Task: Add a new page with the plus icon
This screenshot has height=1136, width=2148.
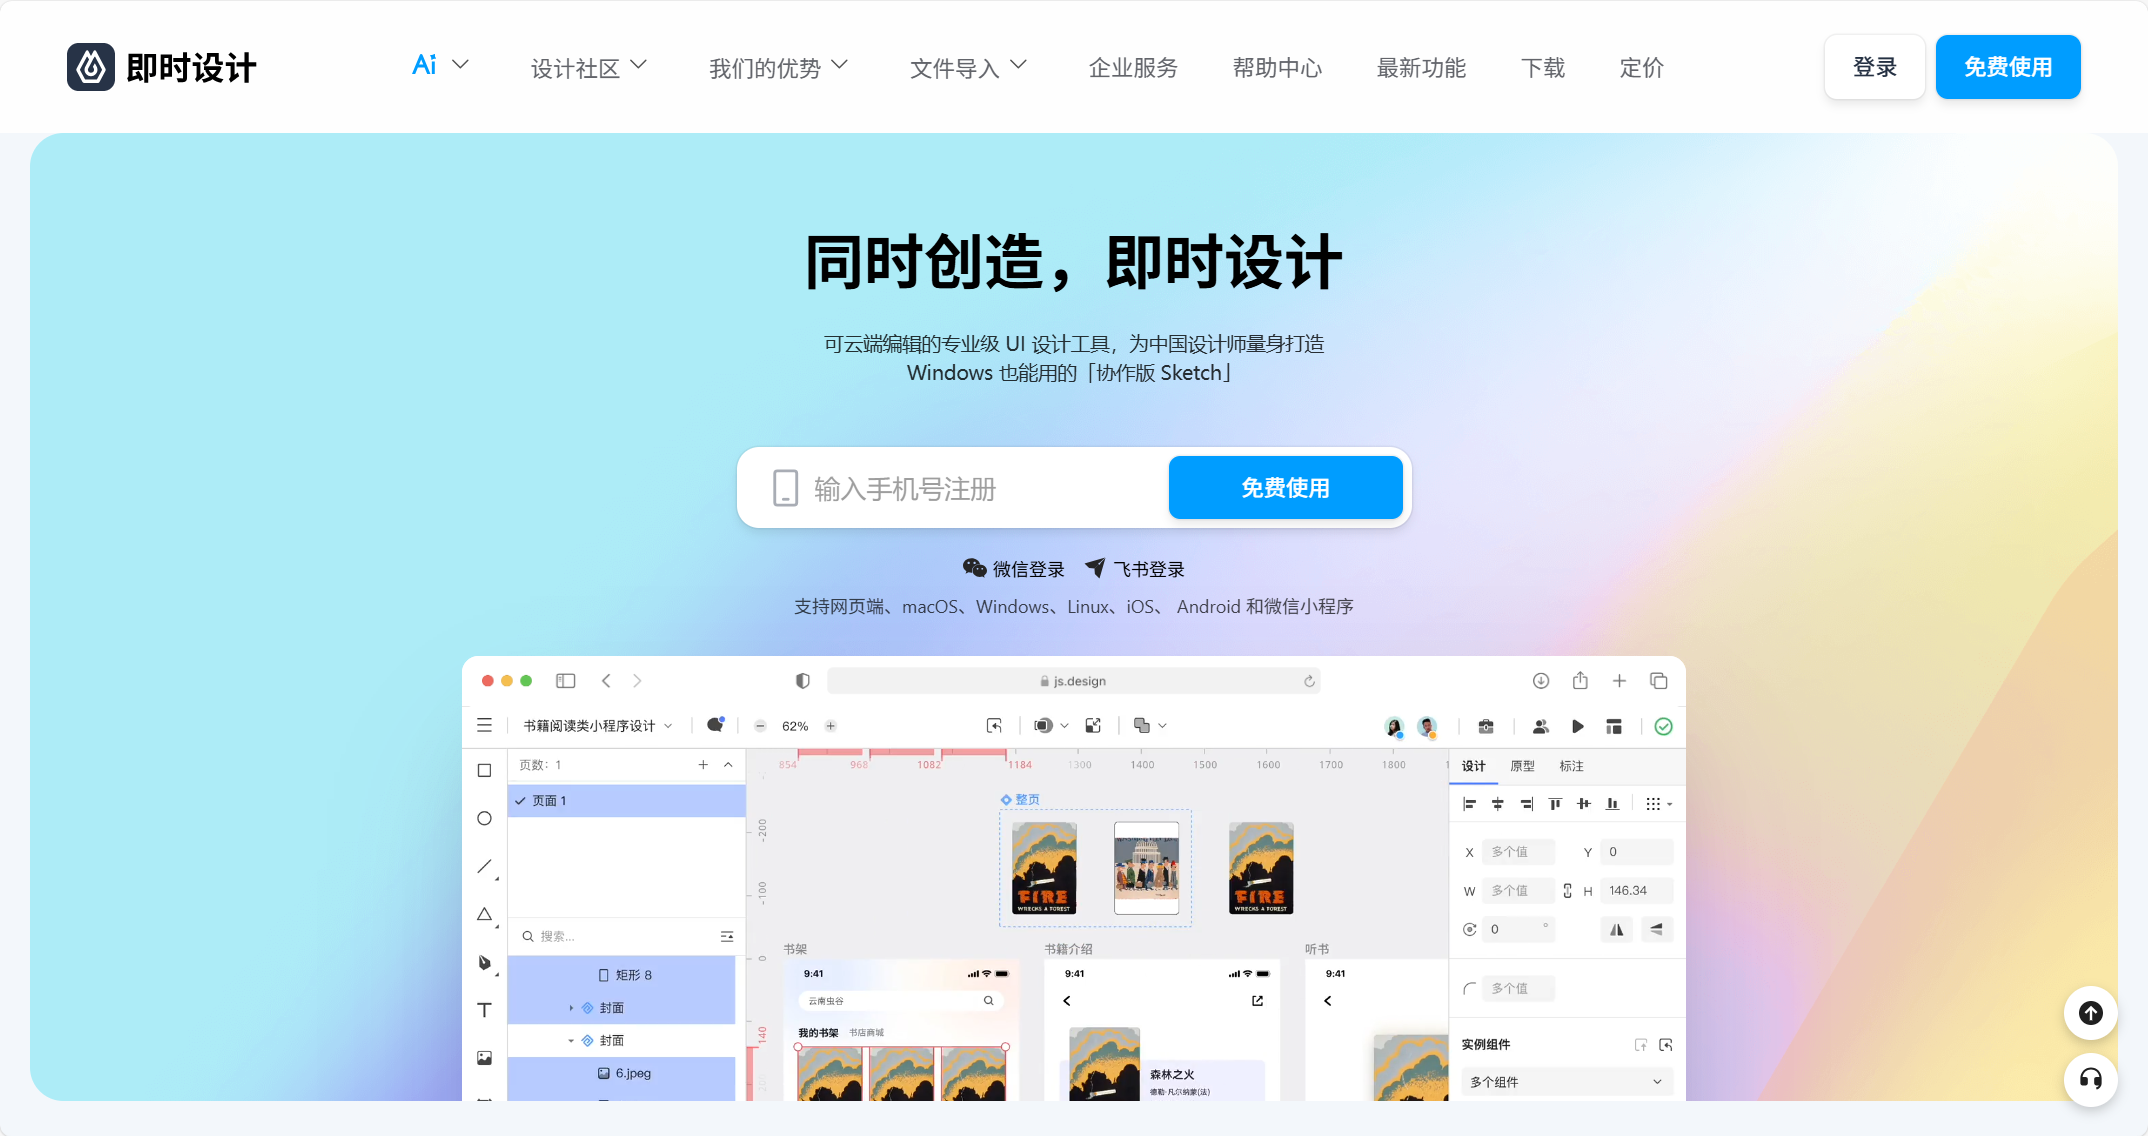Action: 703,765
